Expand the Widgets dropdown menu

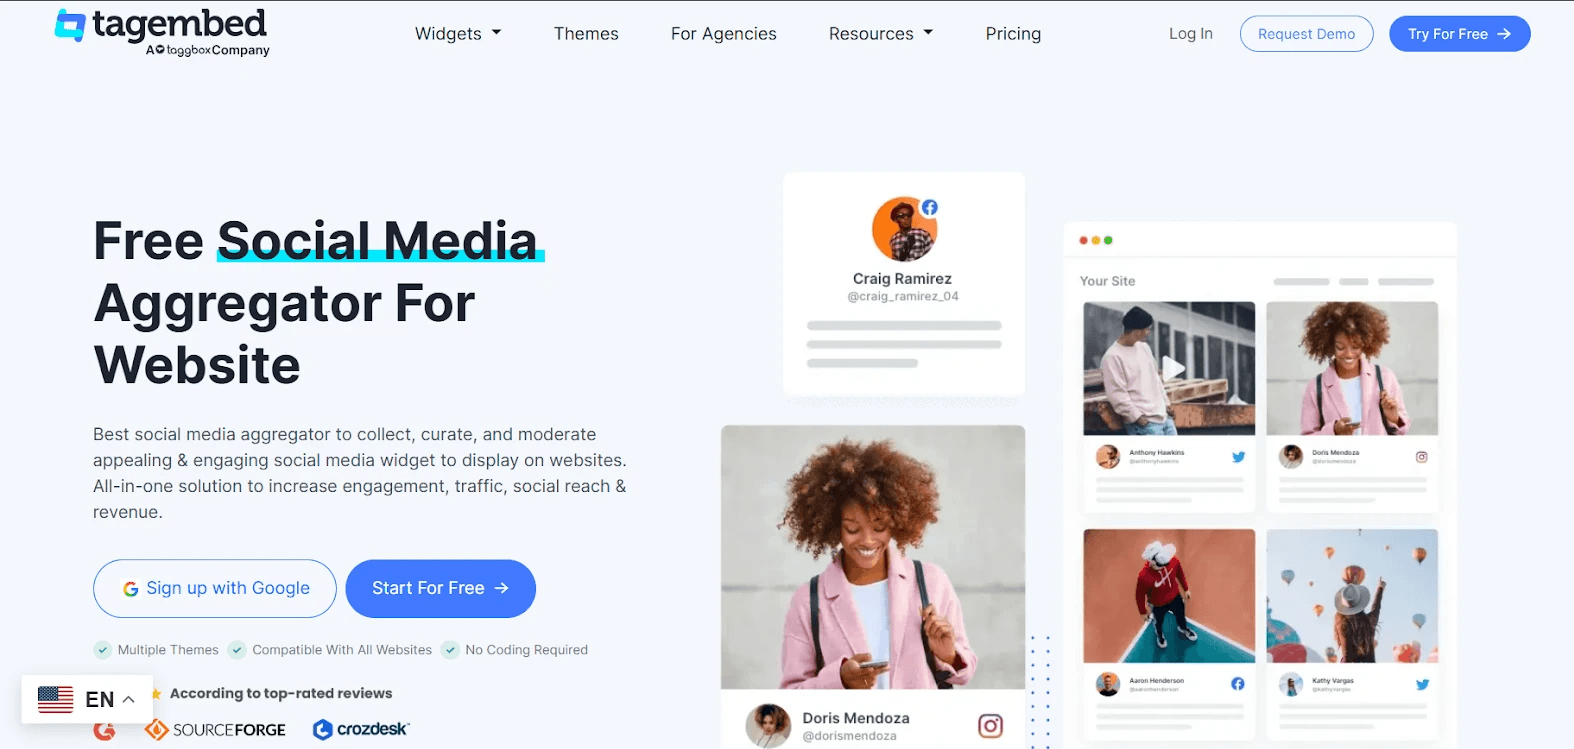click(x=458, y=34)
